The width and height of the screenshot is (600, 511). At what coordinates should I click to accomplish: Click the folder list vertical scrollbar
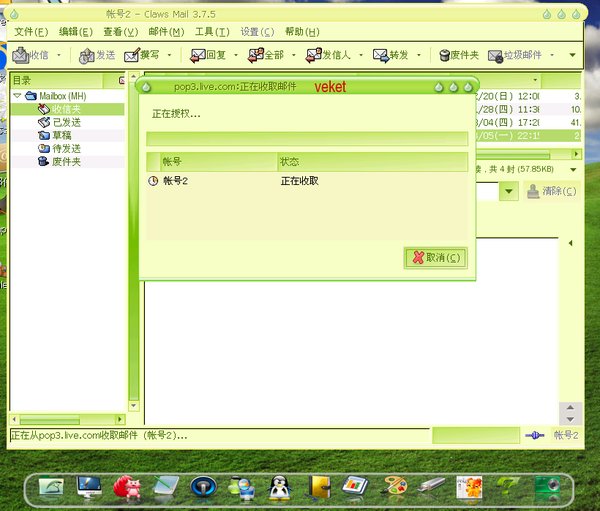pos(134,242)
